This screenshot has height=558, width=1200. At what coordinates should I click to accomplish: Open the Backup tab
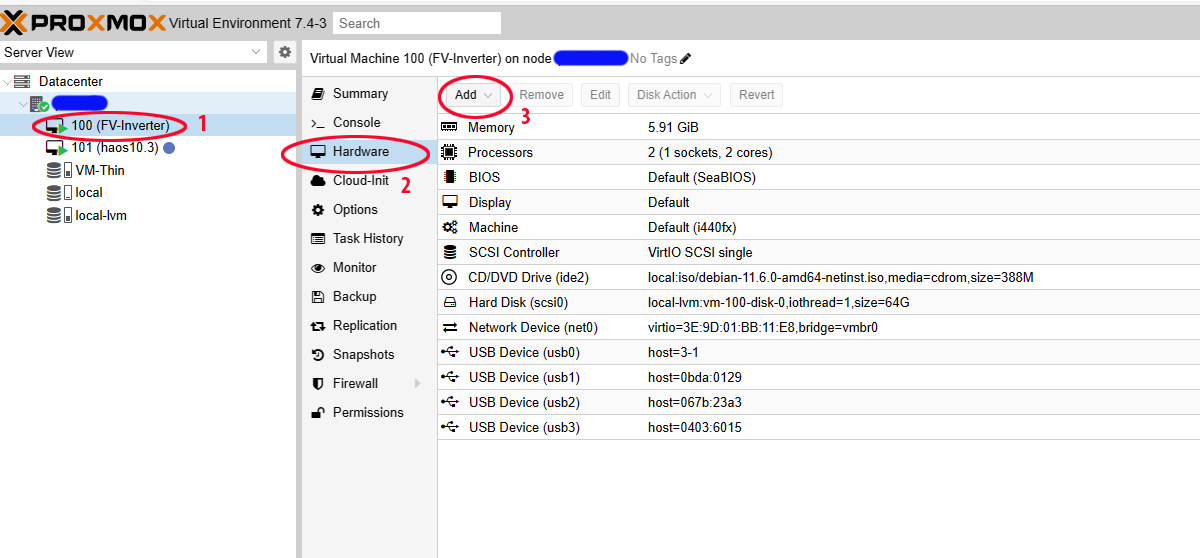[x=368, y=297]
